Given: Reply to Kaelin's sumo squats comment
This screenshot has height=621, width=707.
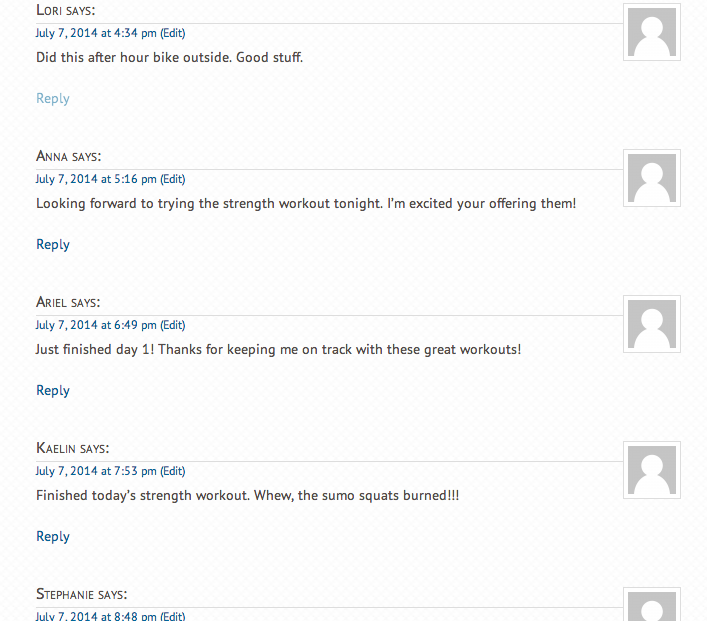Looking at the screenshot, I should point(53,537).
